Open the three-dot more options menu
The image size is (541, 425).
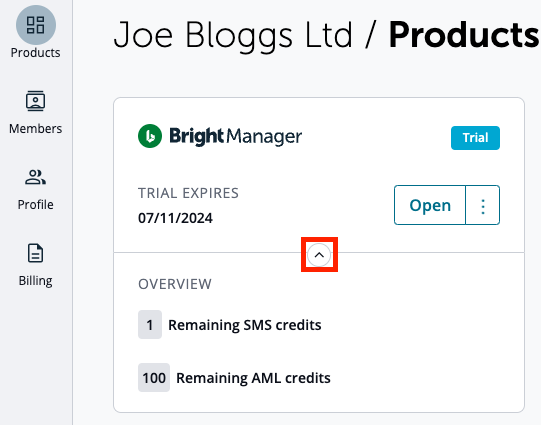click(483, 205)
